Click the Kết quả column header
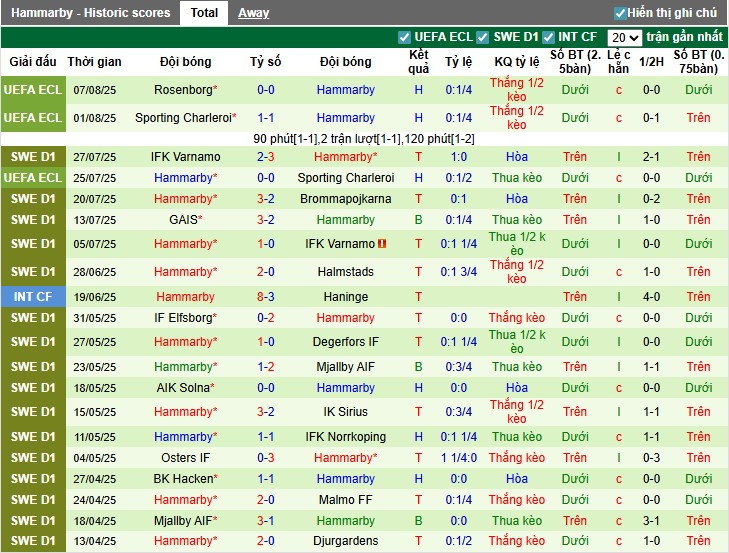Screen dimensions: 729x553 418,62
